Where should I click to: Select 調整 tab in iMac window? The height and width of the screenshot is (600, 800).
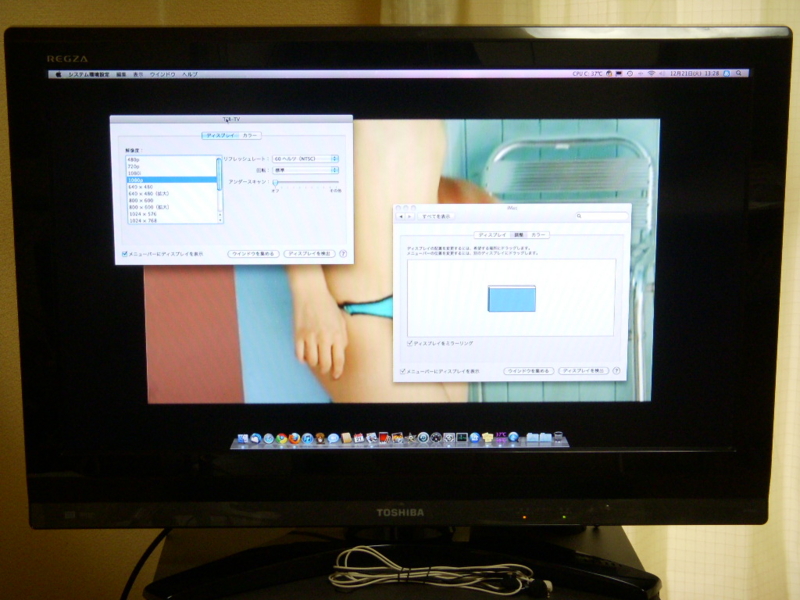point(518,235)
